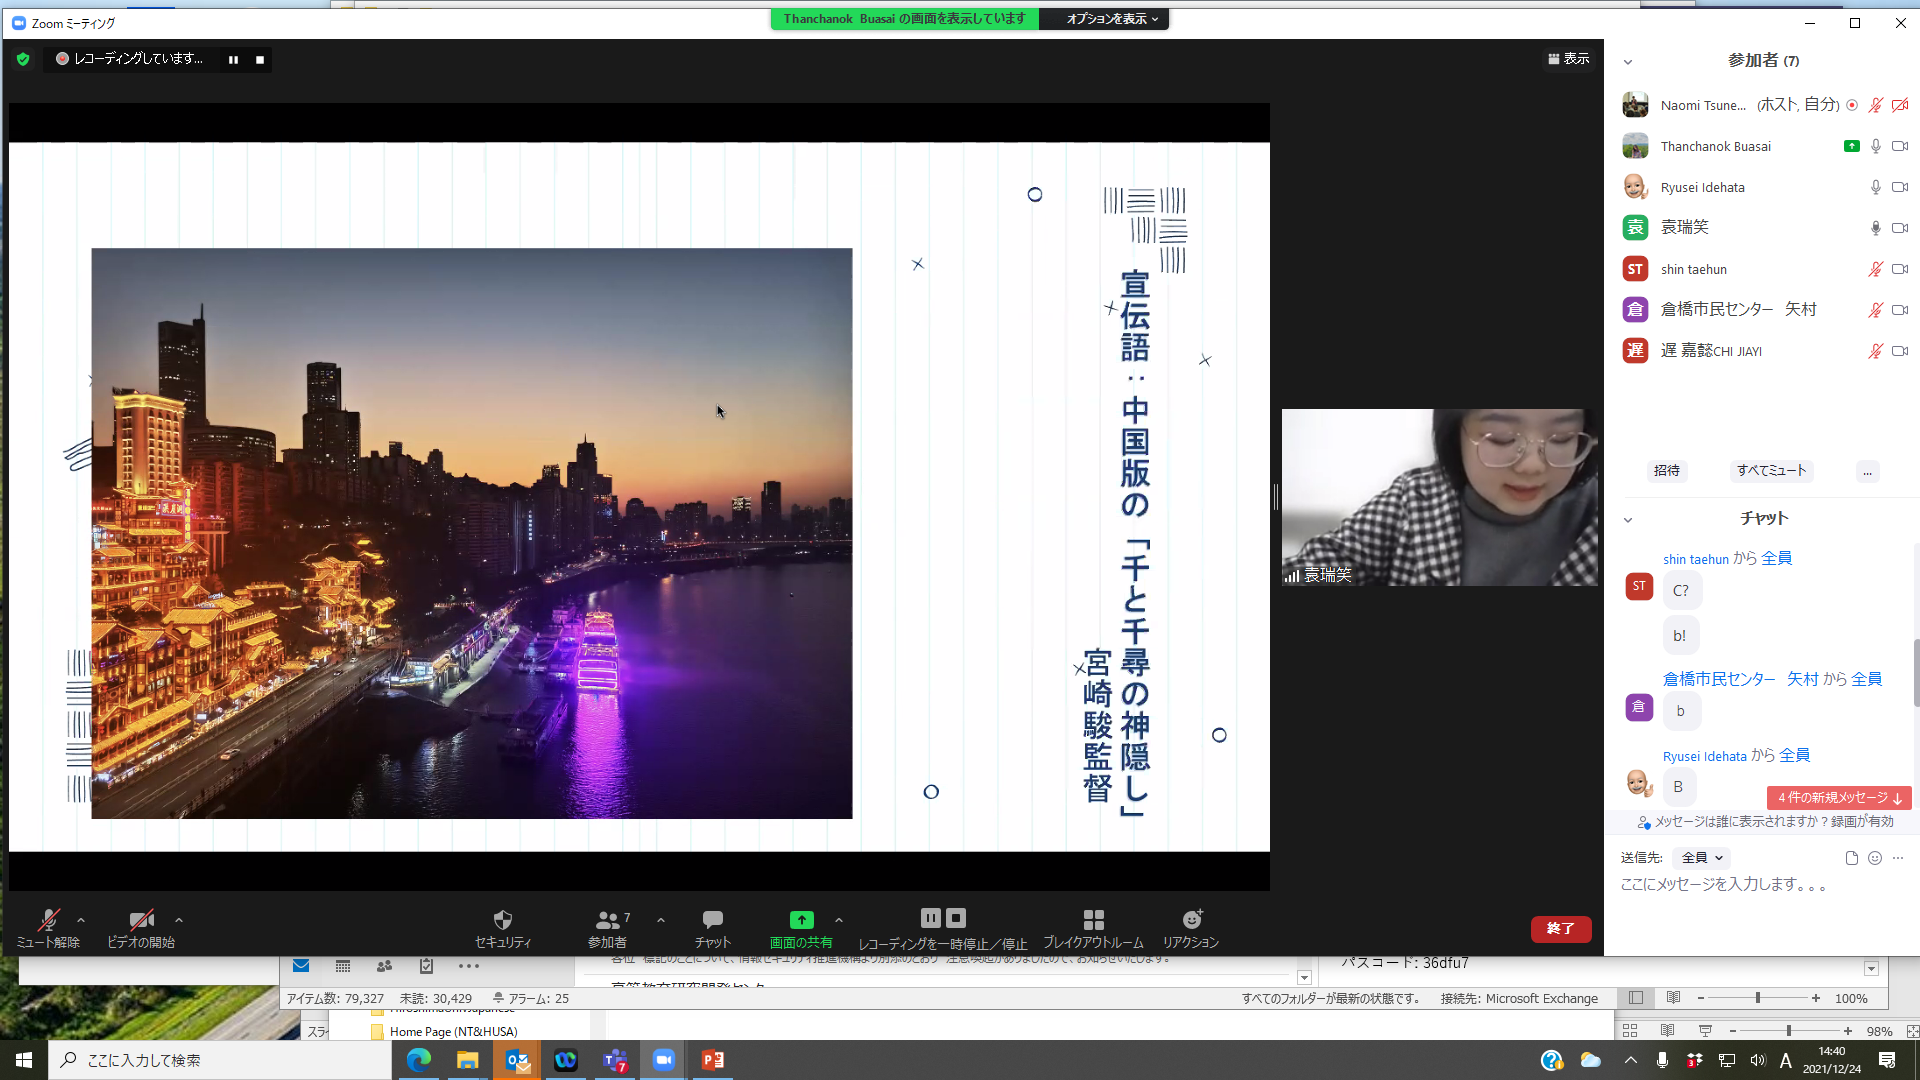
Task: Open Outlook people icon behind Zoom
Action: (384, 966)
